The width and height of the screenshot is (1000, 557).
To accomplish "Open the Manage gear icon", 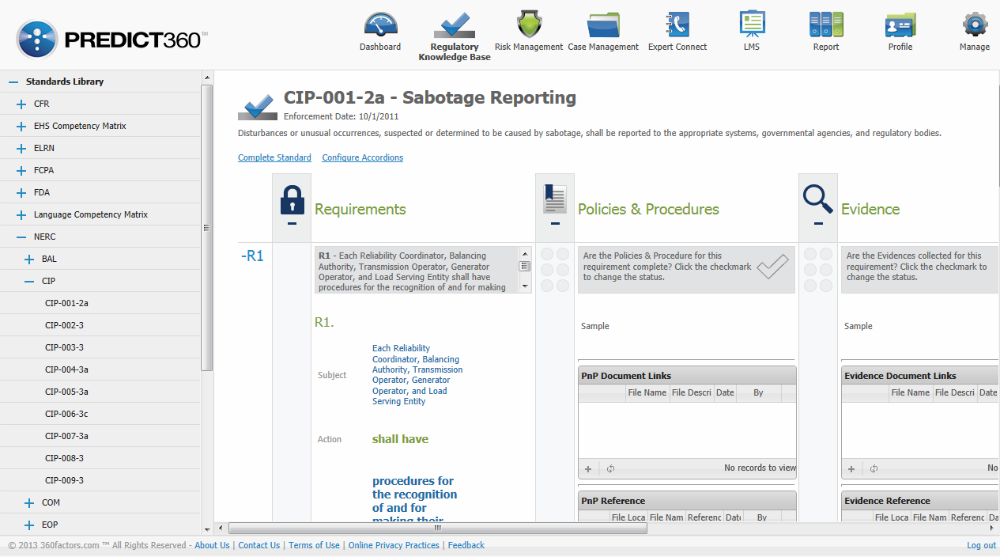I will point(974,25).
